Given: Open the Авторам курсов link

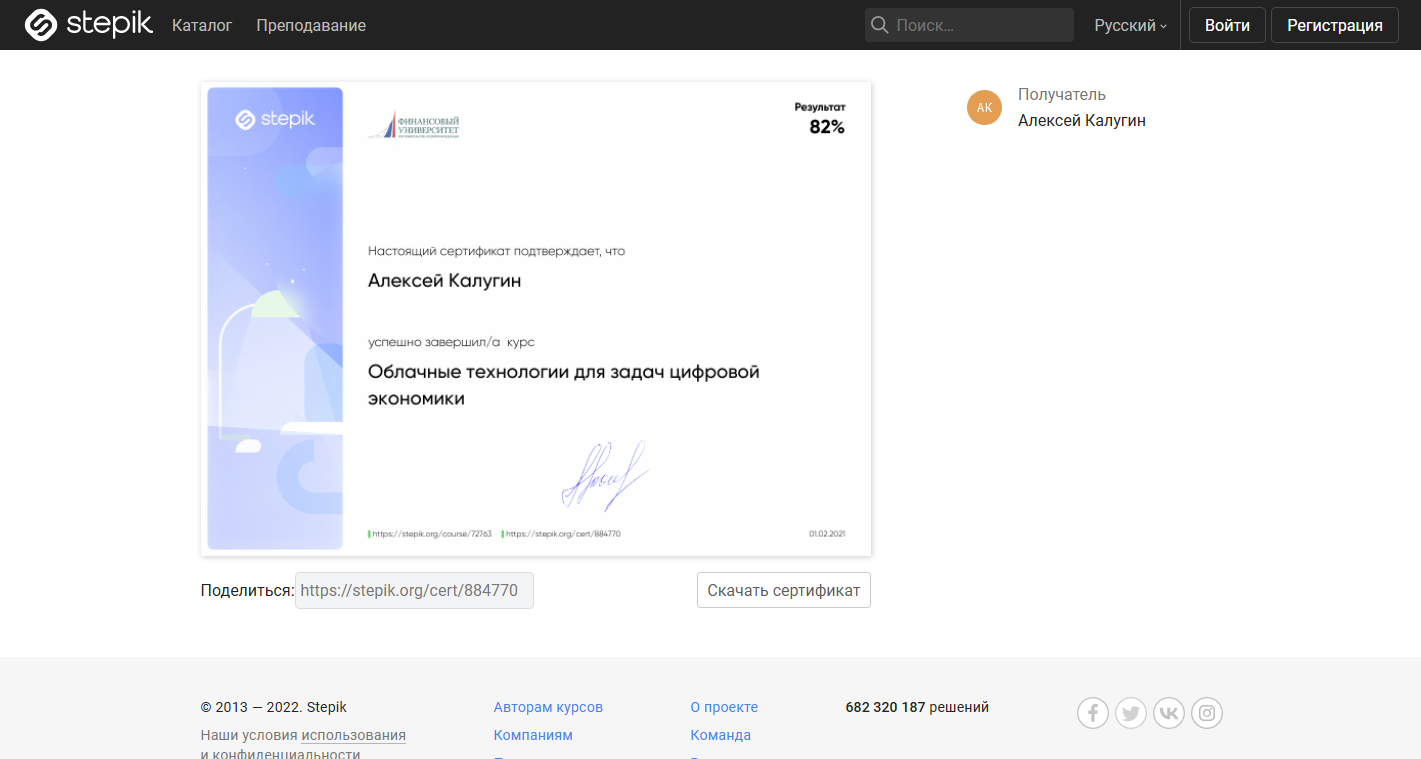Looking at the screenshot, I should tap(547, 707).
